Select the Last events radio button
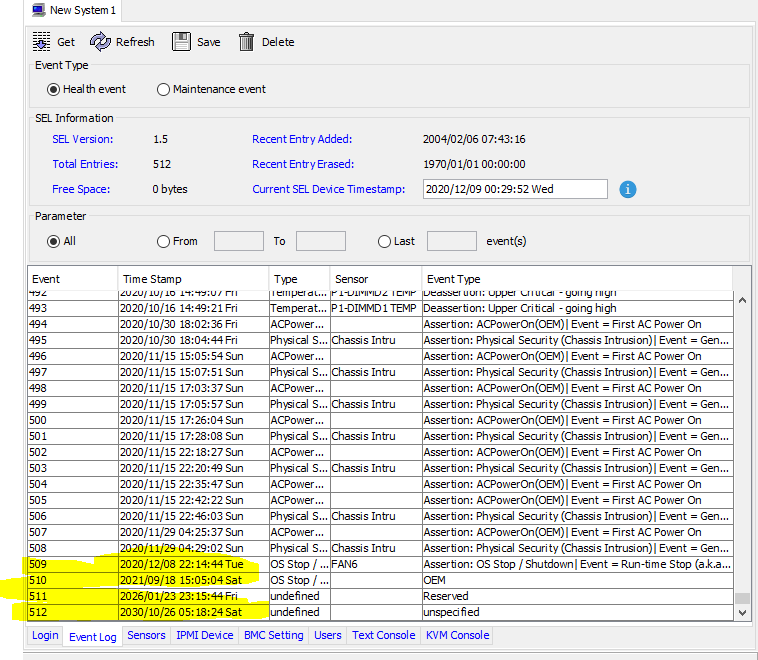 tap(384, 241)
